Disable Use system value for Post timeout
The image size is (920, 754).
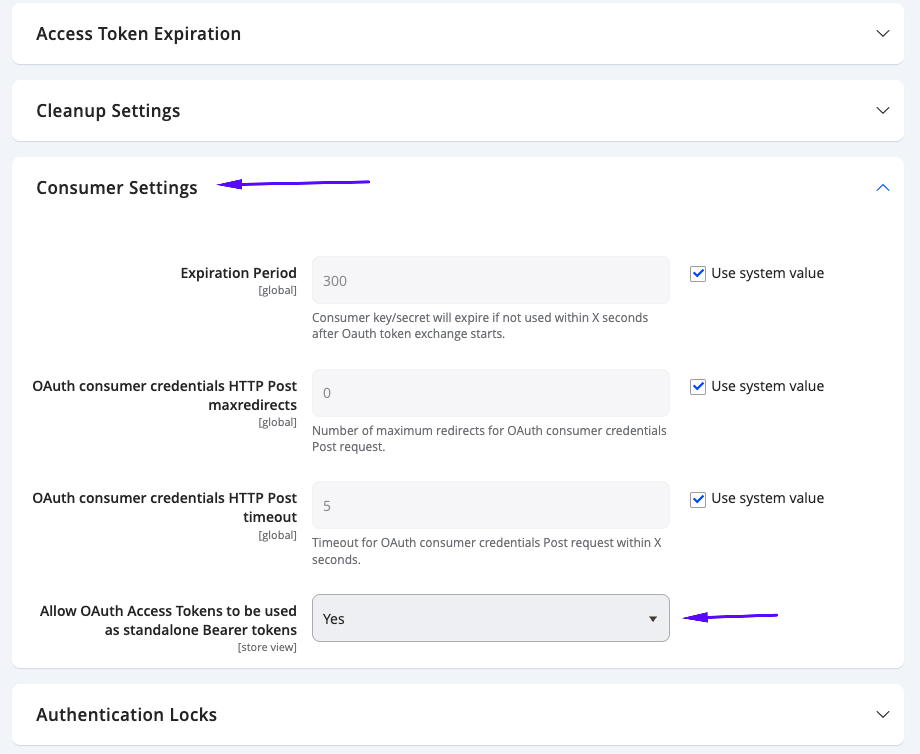click(x=698, y=498)
